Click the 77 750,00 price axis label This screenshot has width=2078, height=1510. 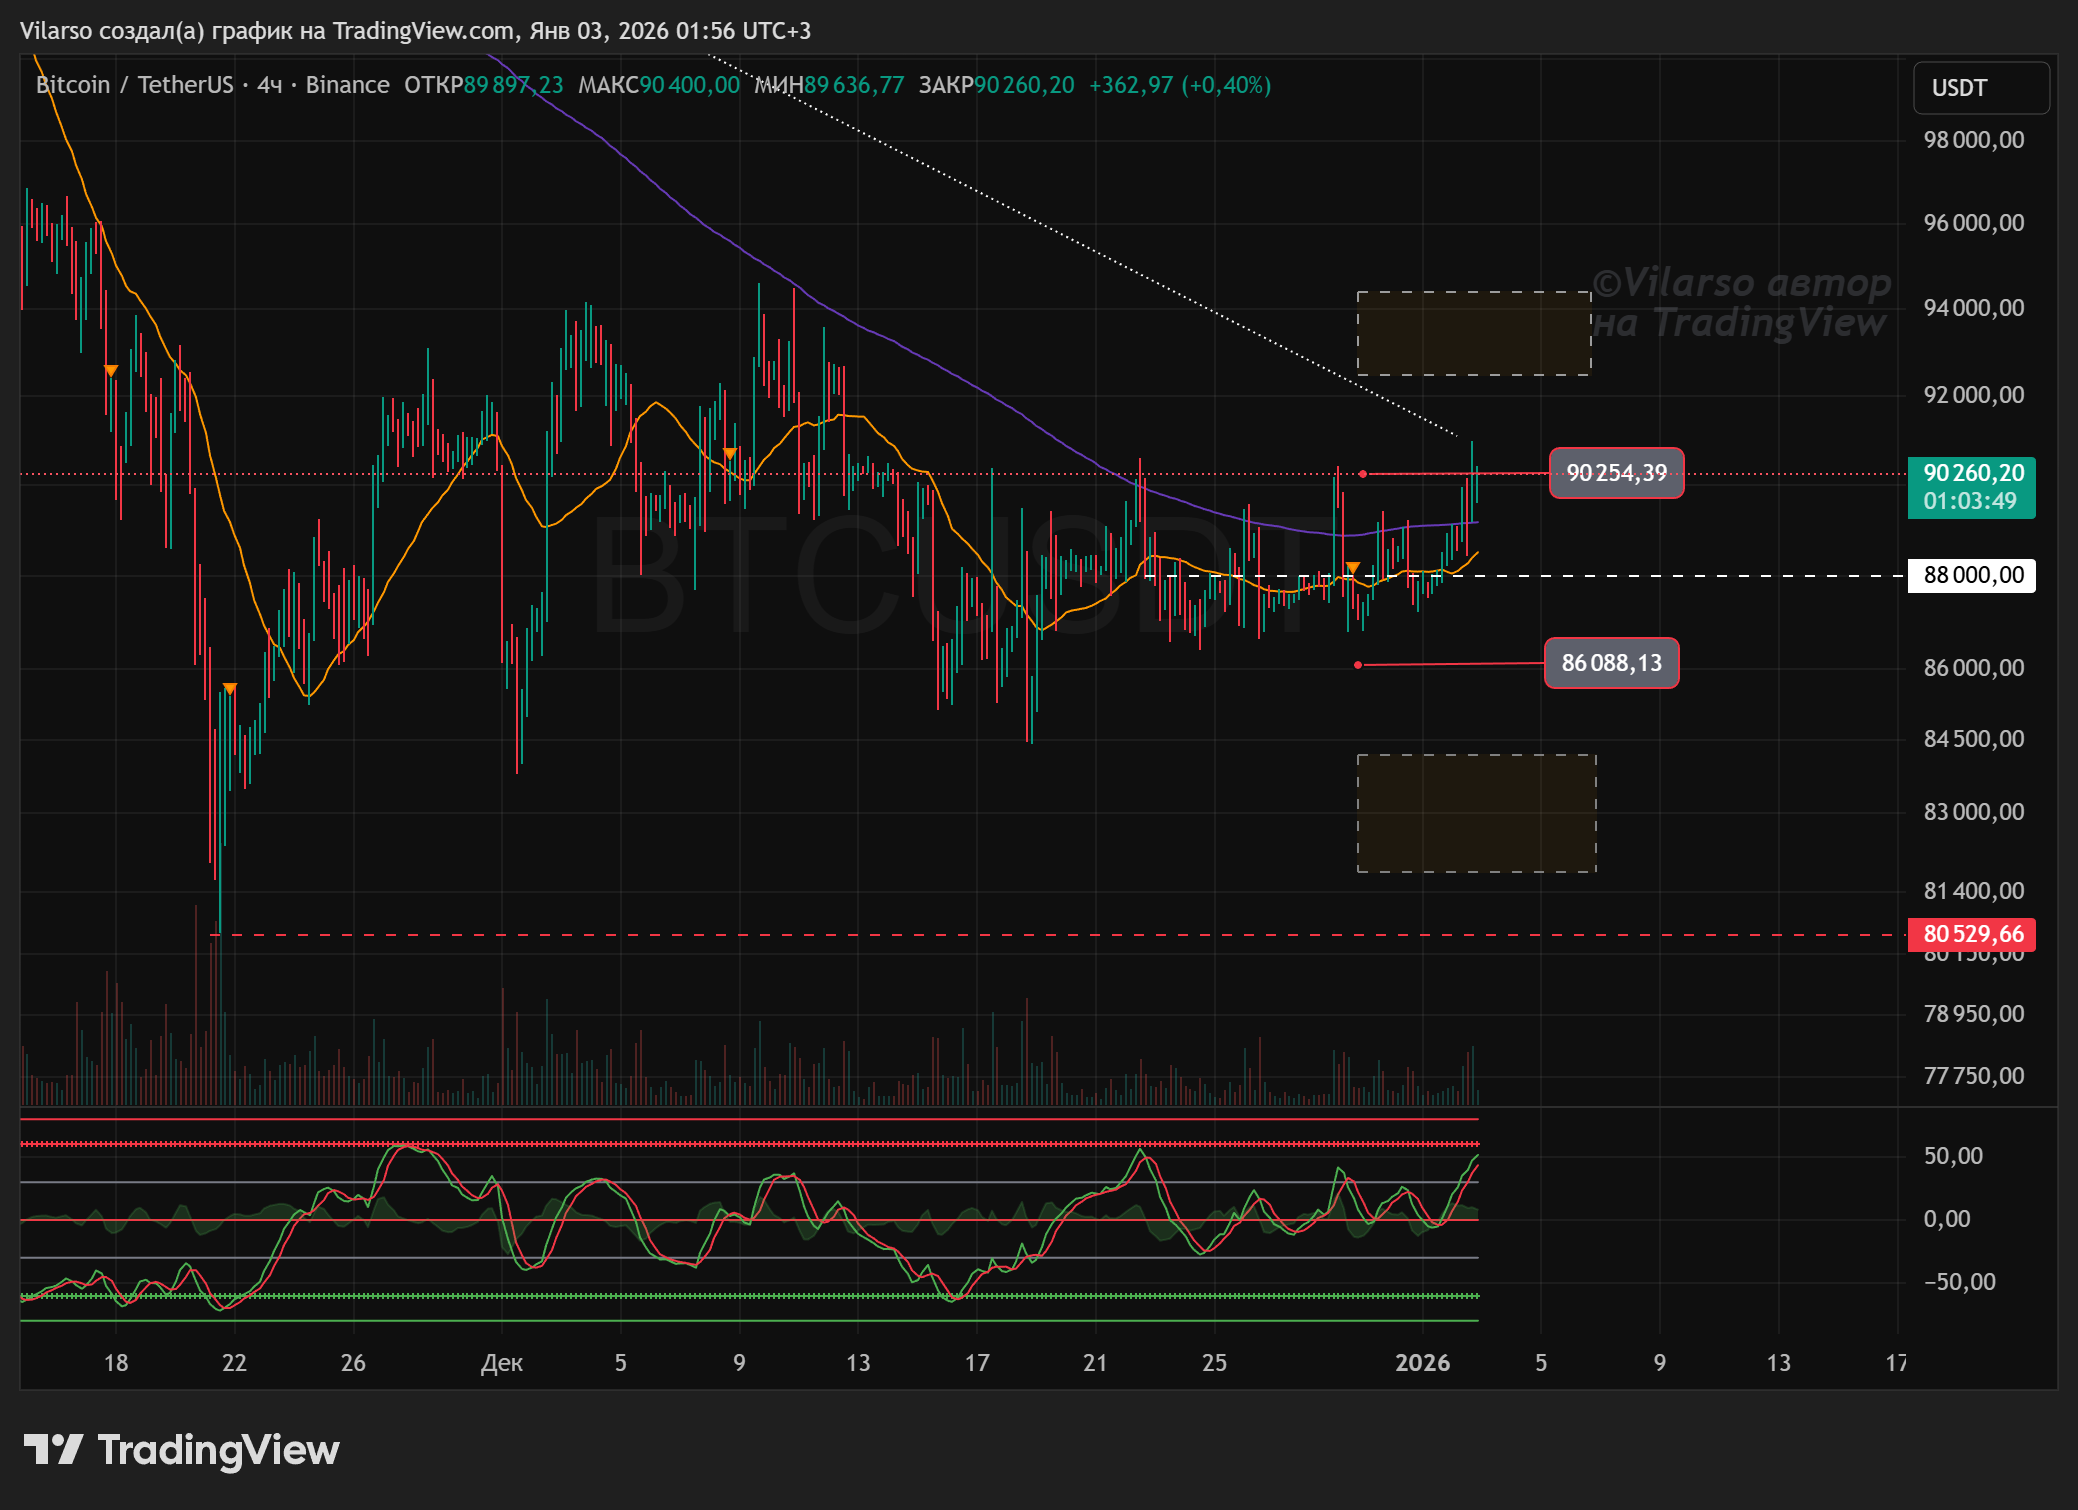click(1974, 1076)
